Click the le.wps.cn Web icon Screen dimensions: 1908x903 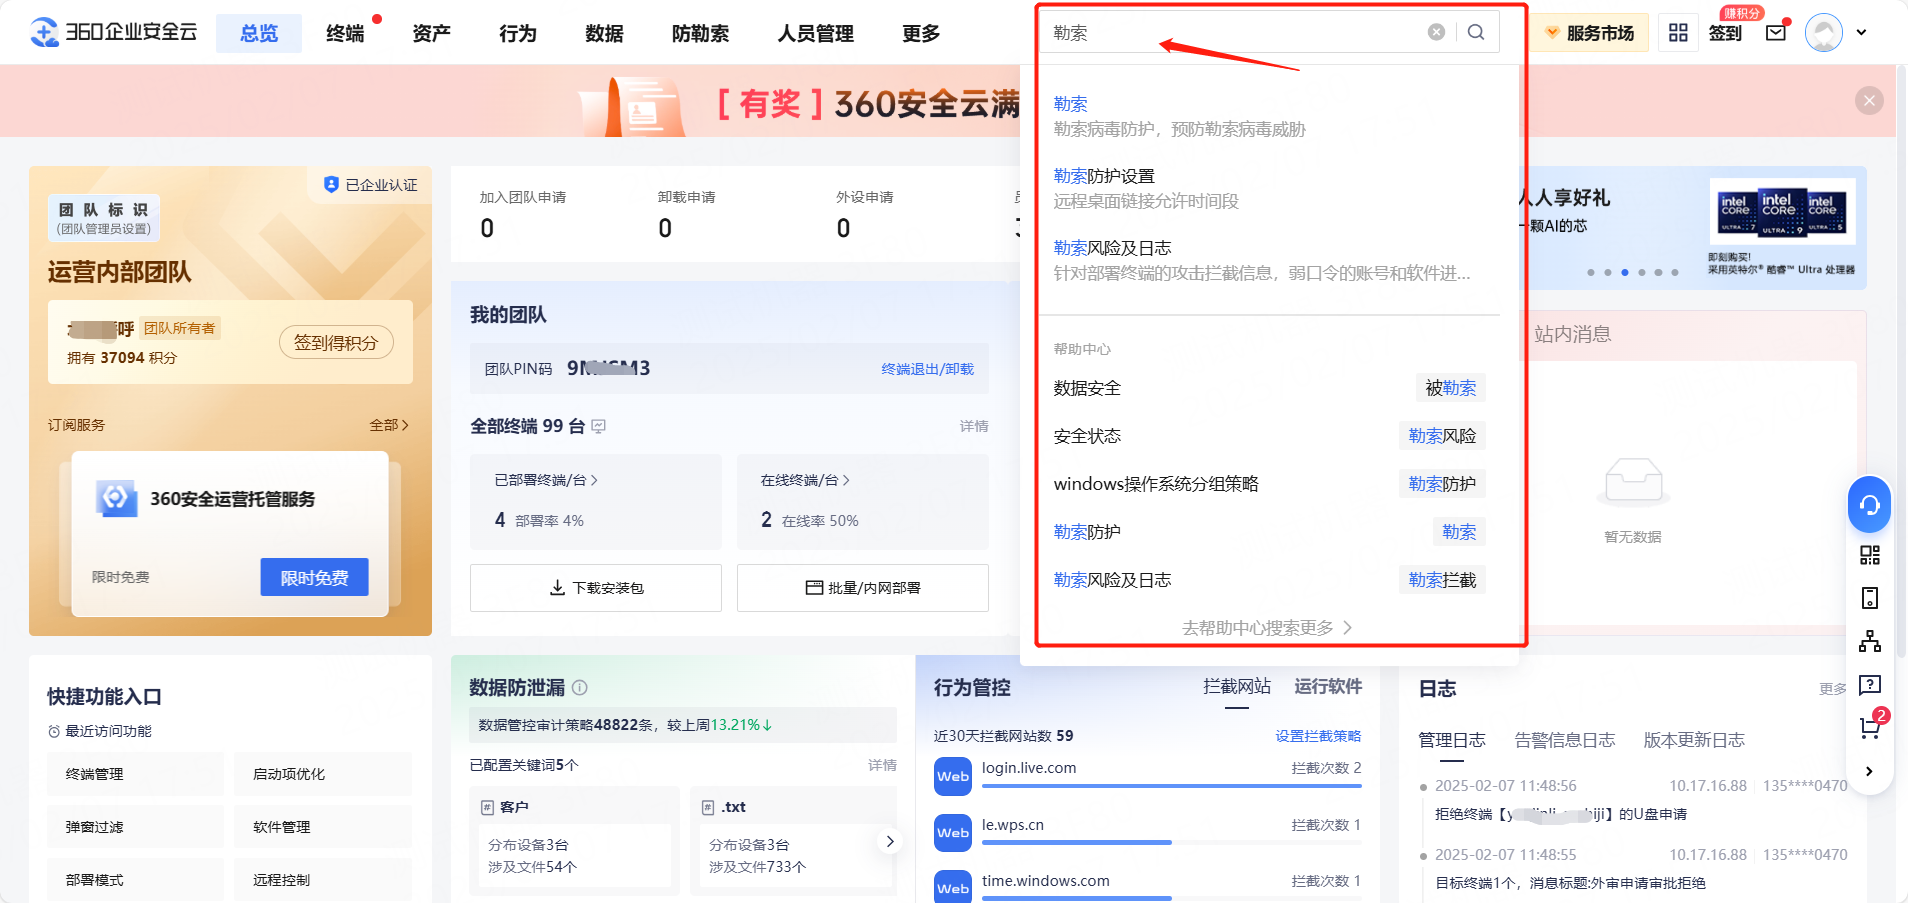tap(952, 832)
